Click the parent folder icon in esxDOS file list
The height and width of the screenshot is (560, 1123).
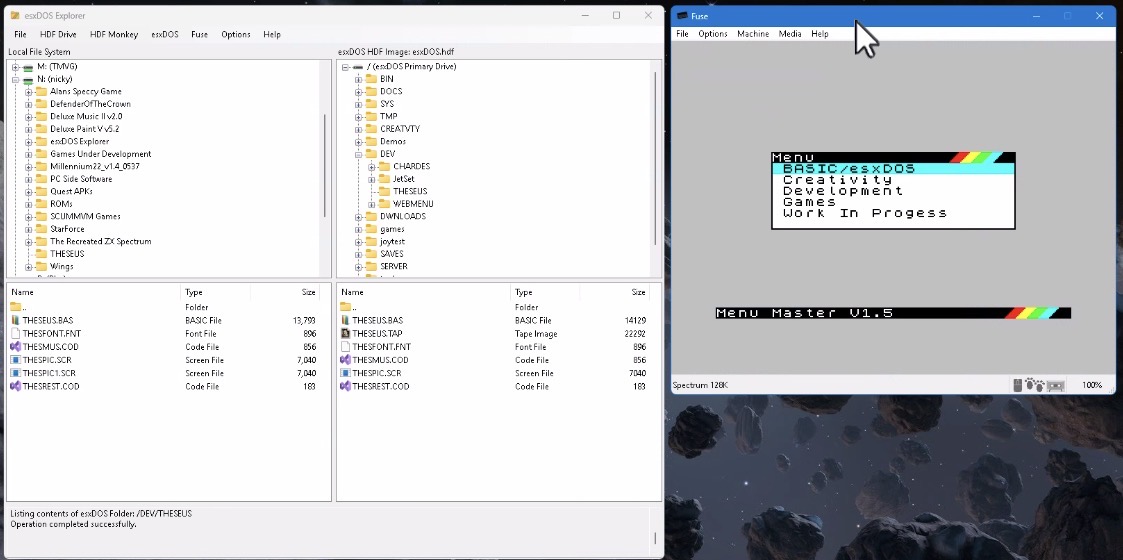[x=345, y=307]
